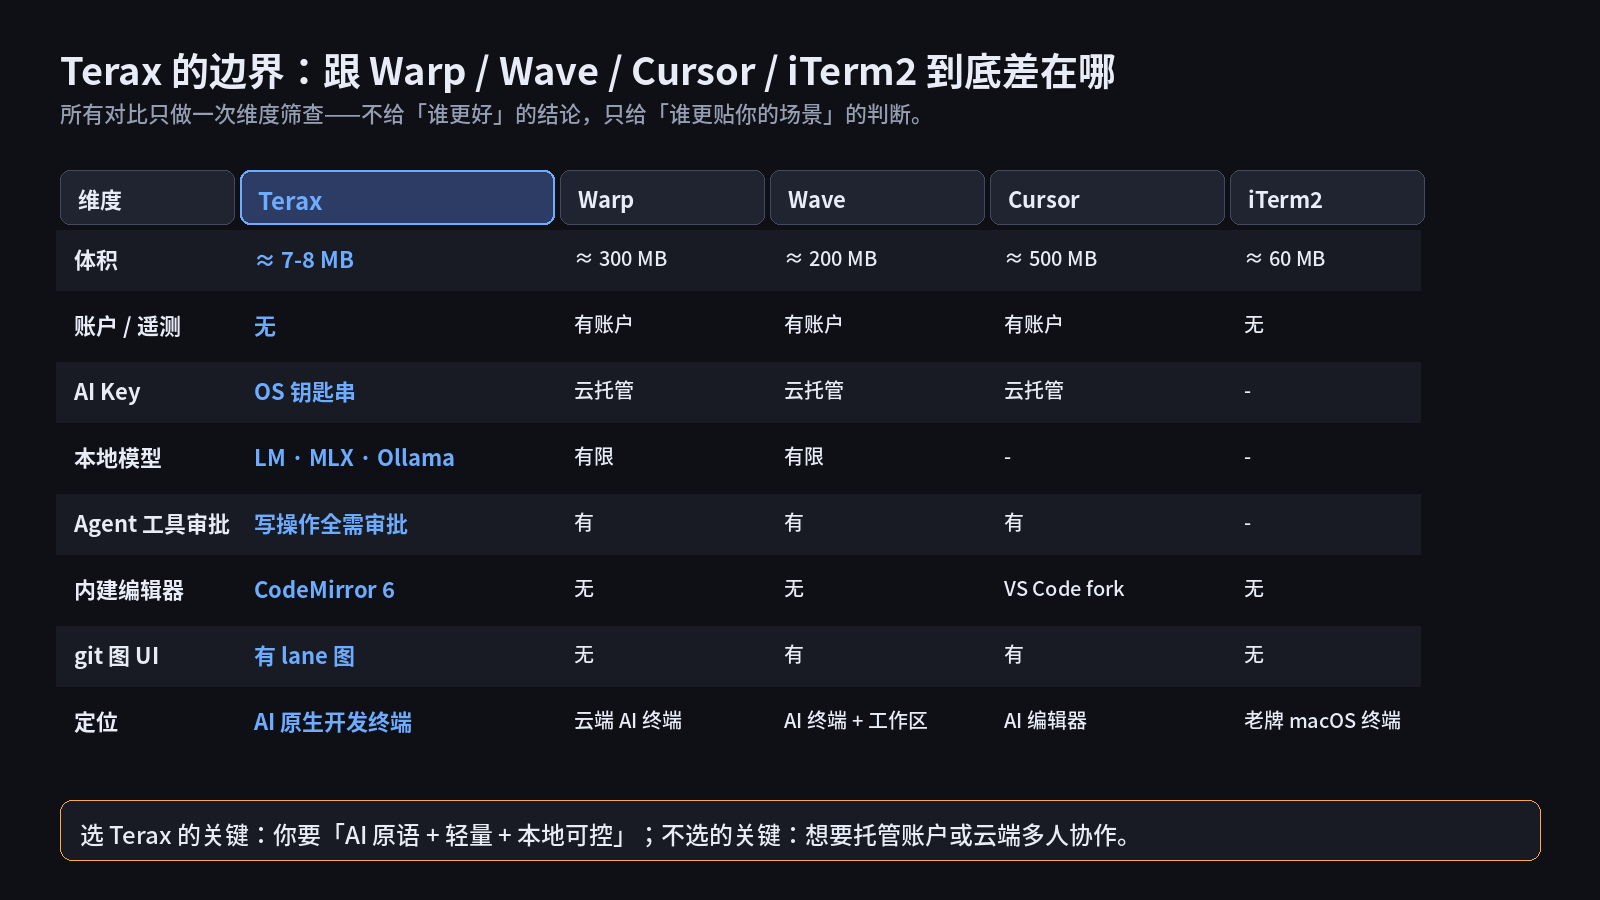Screen dimensions: 1600x900
Task: Click the Cursor column header
Action: pyautogui.click(x=1107, y=198)
